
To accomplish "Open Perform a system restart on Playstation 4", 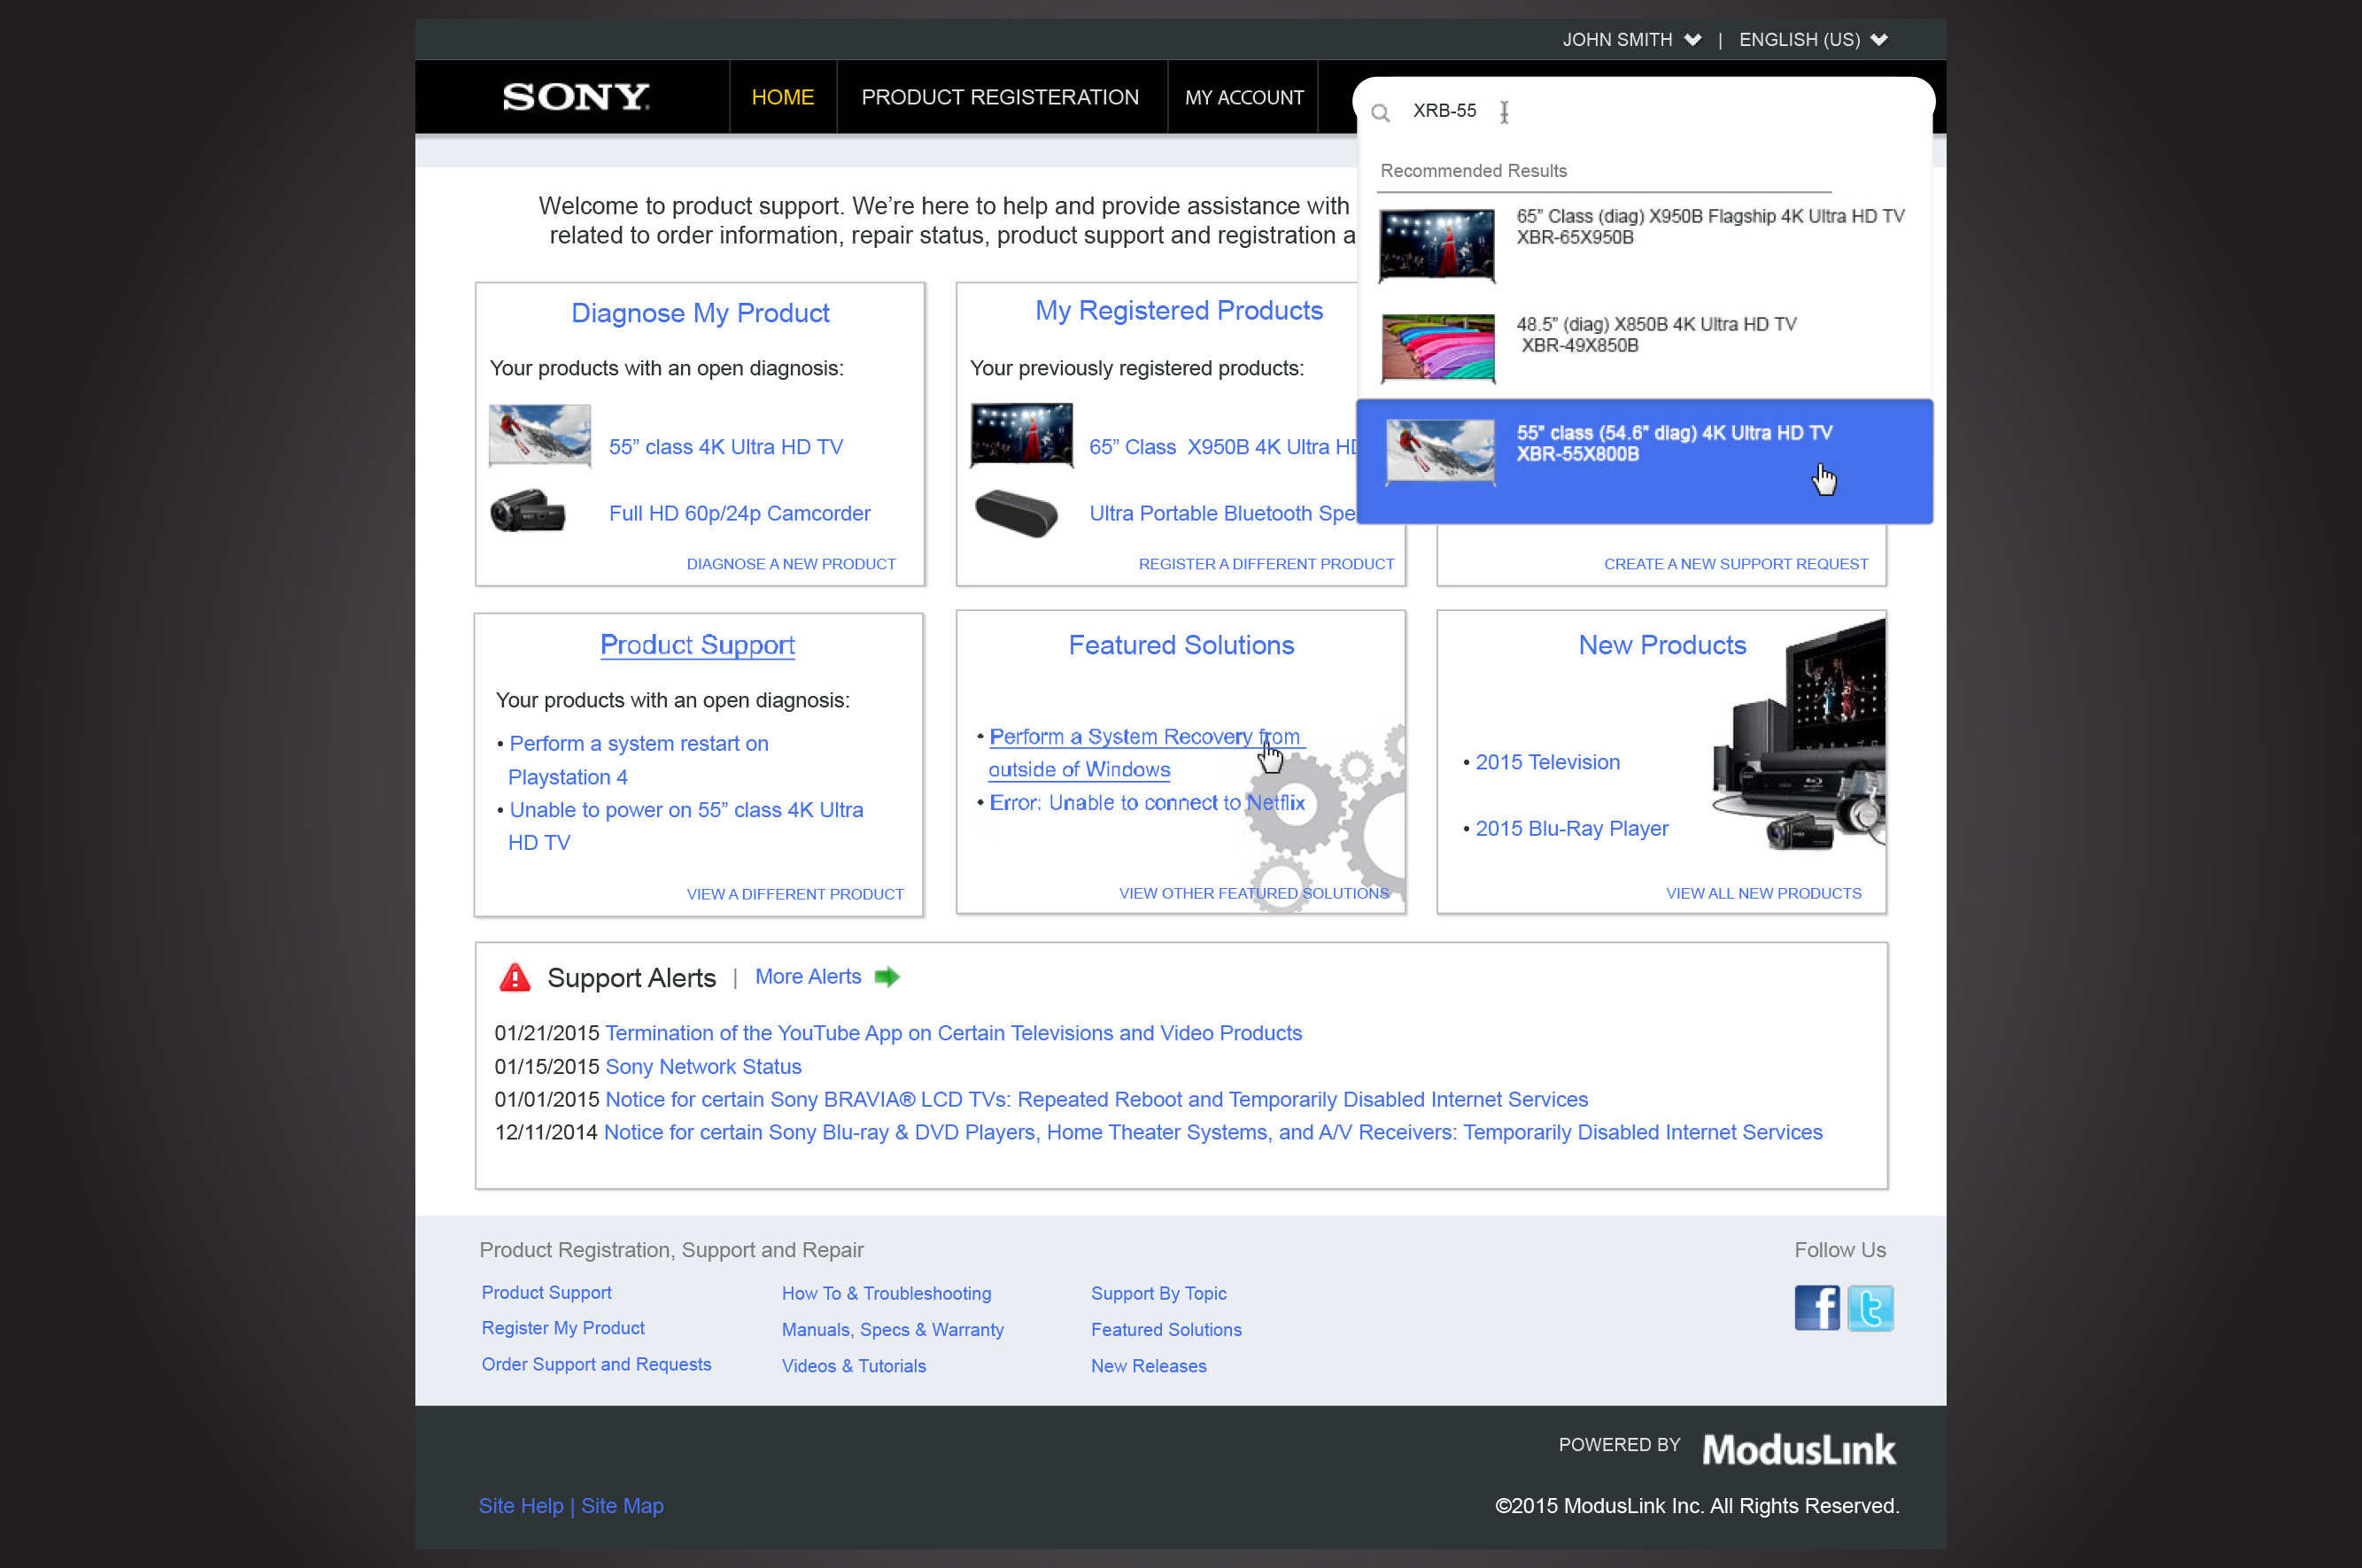I will tap(638, 760).
